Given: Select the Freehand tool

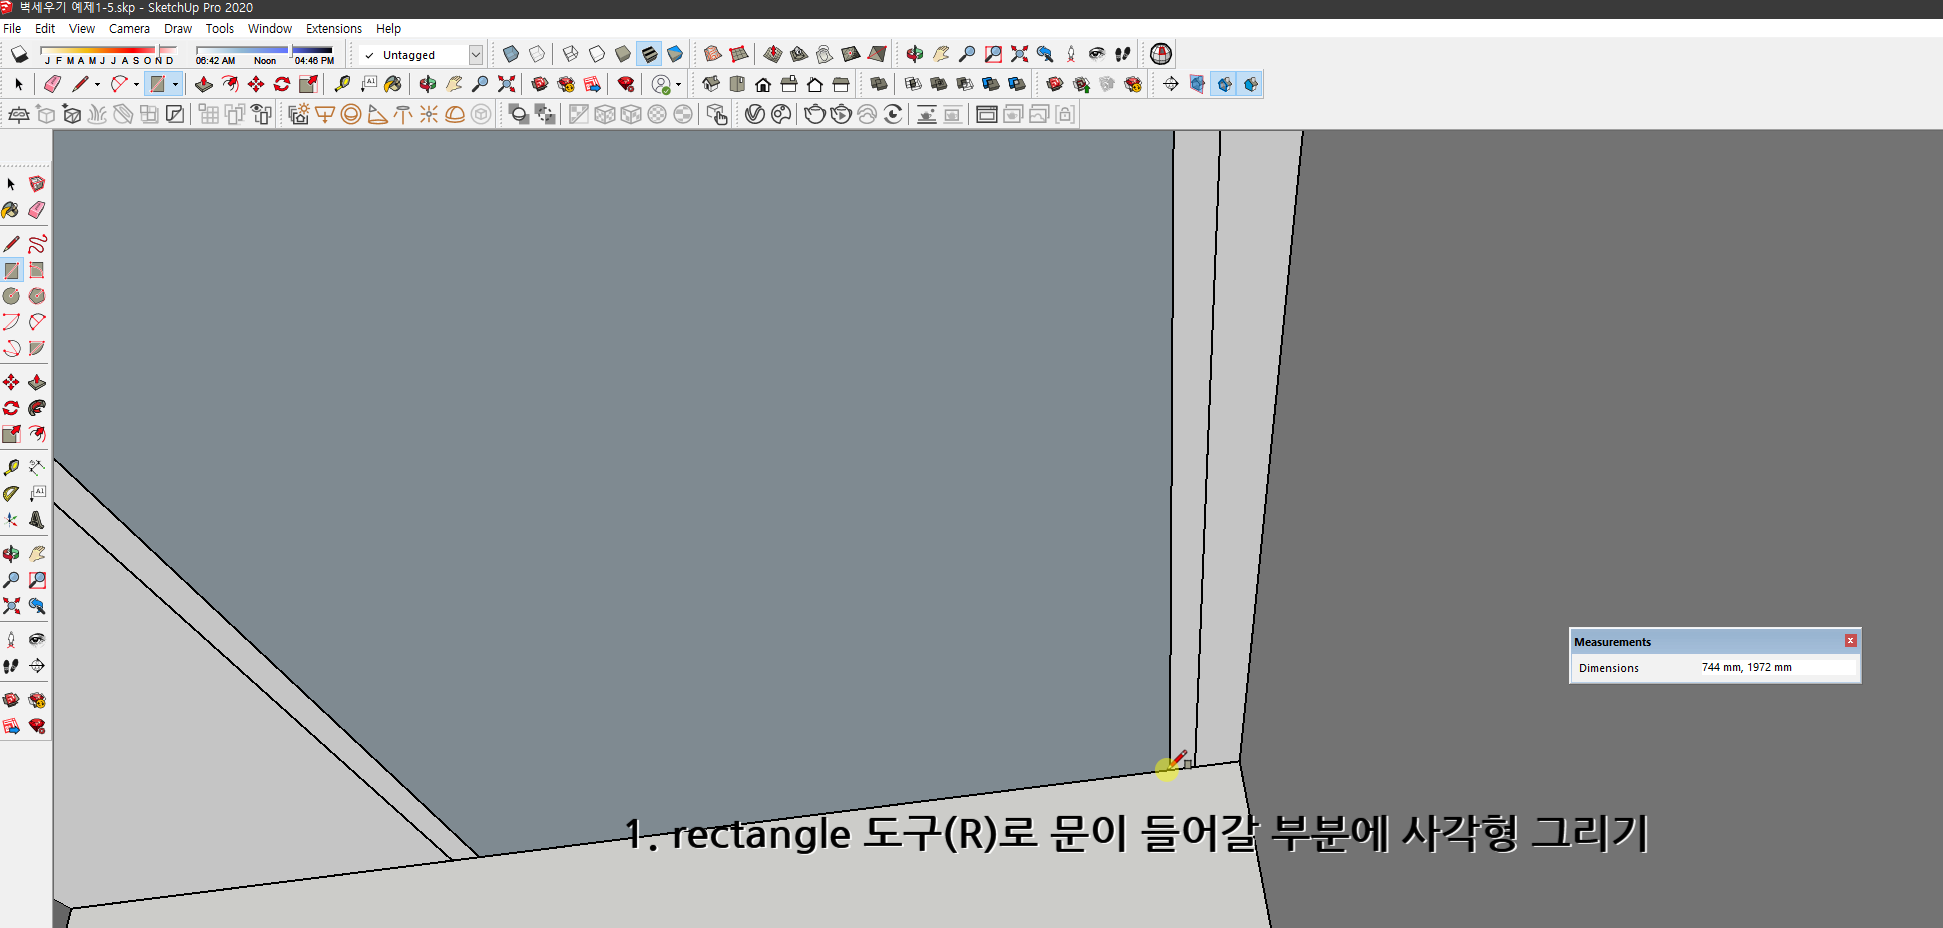Looking at the screenshot, I should coord(37,244).
